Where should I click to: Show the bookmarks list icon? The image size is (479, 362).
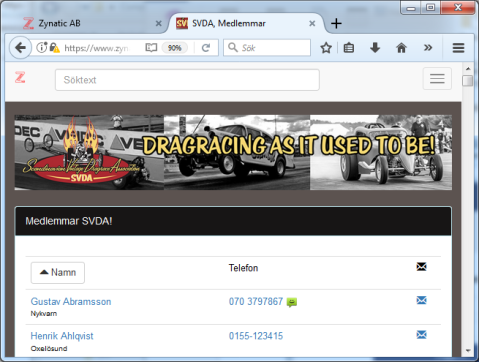[349, 48]
